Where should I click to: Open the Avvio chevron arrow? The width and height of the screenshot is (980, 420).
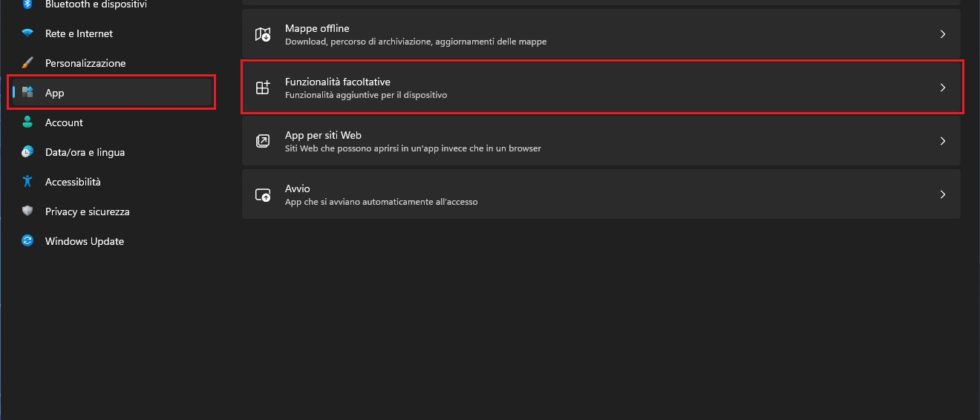tap(942, 195)
